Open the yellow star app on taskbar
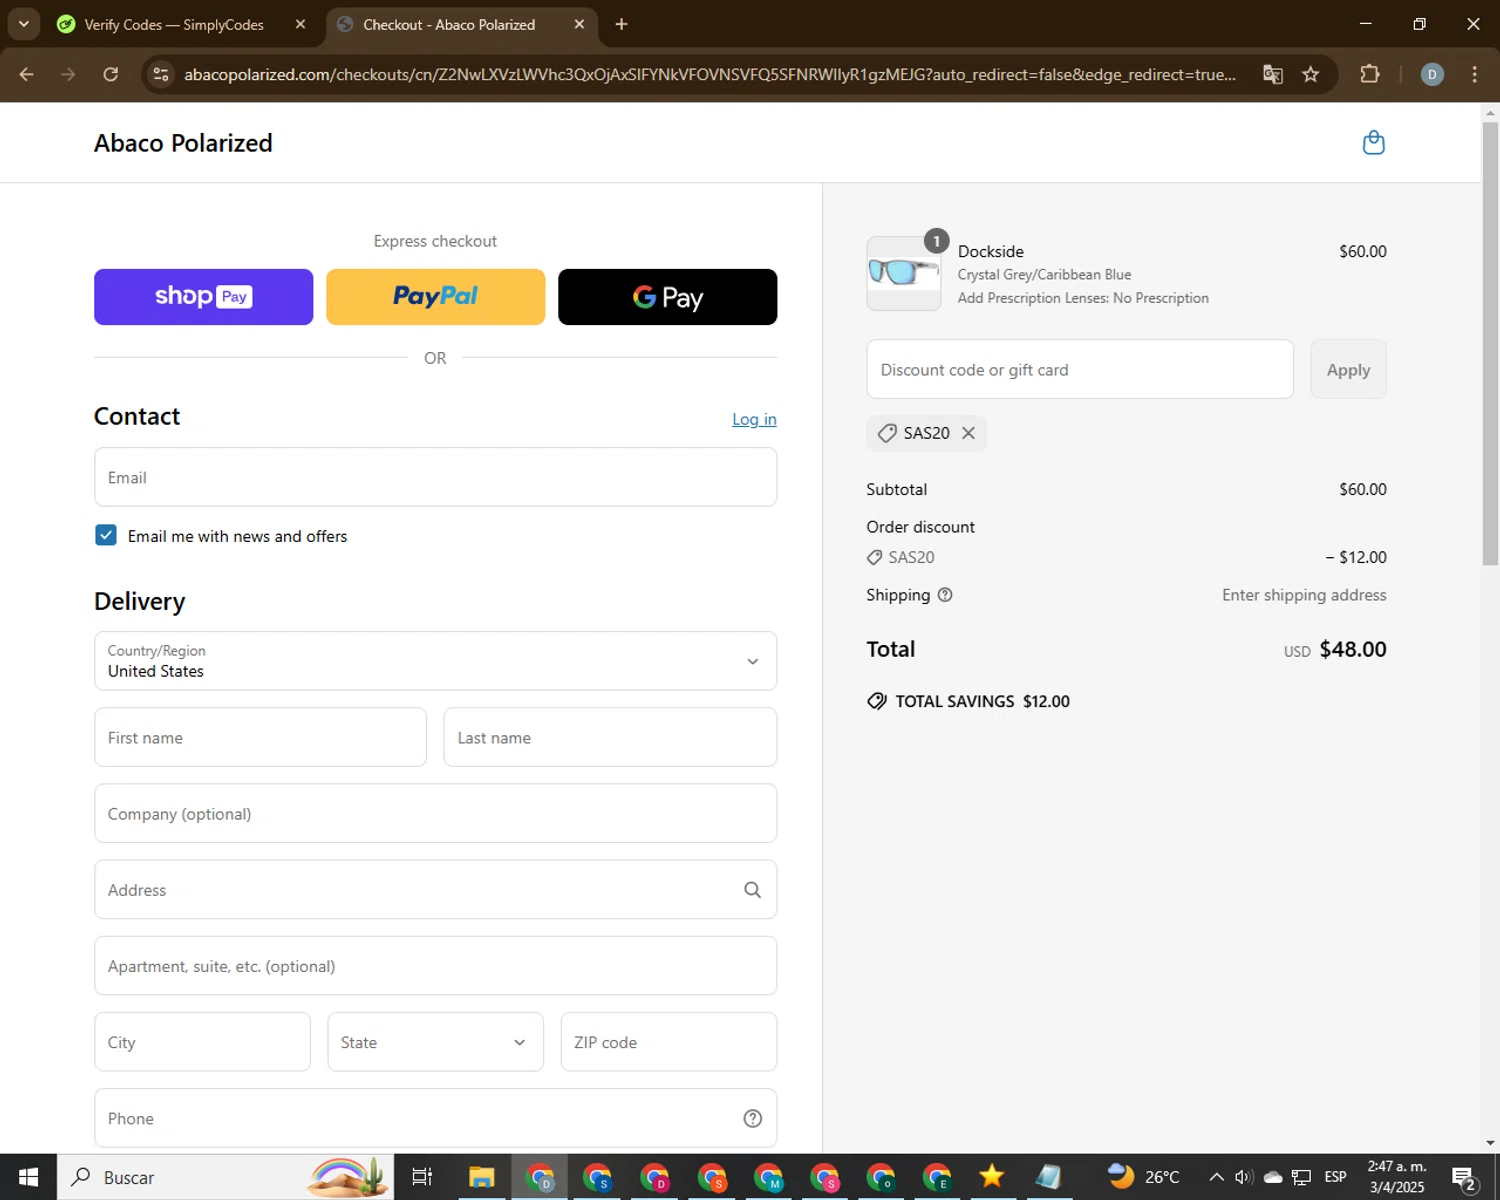 point(992,1177)
